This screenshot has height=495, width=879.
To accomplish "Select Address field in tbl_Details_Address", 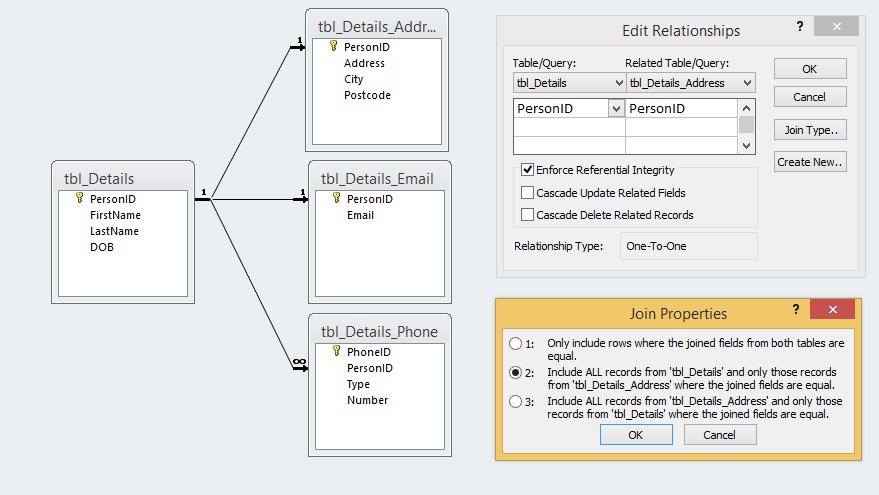I will pos(364,63).
